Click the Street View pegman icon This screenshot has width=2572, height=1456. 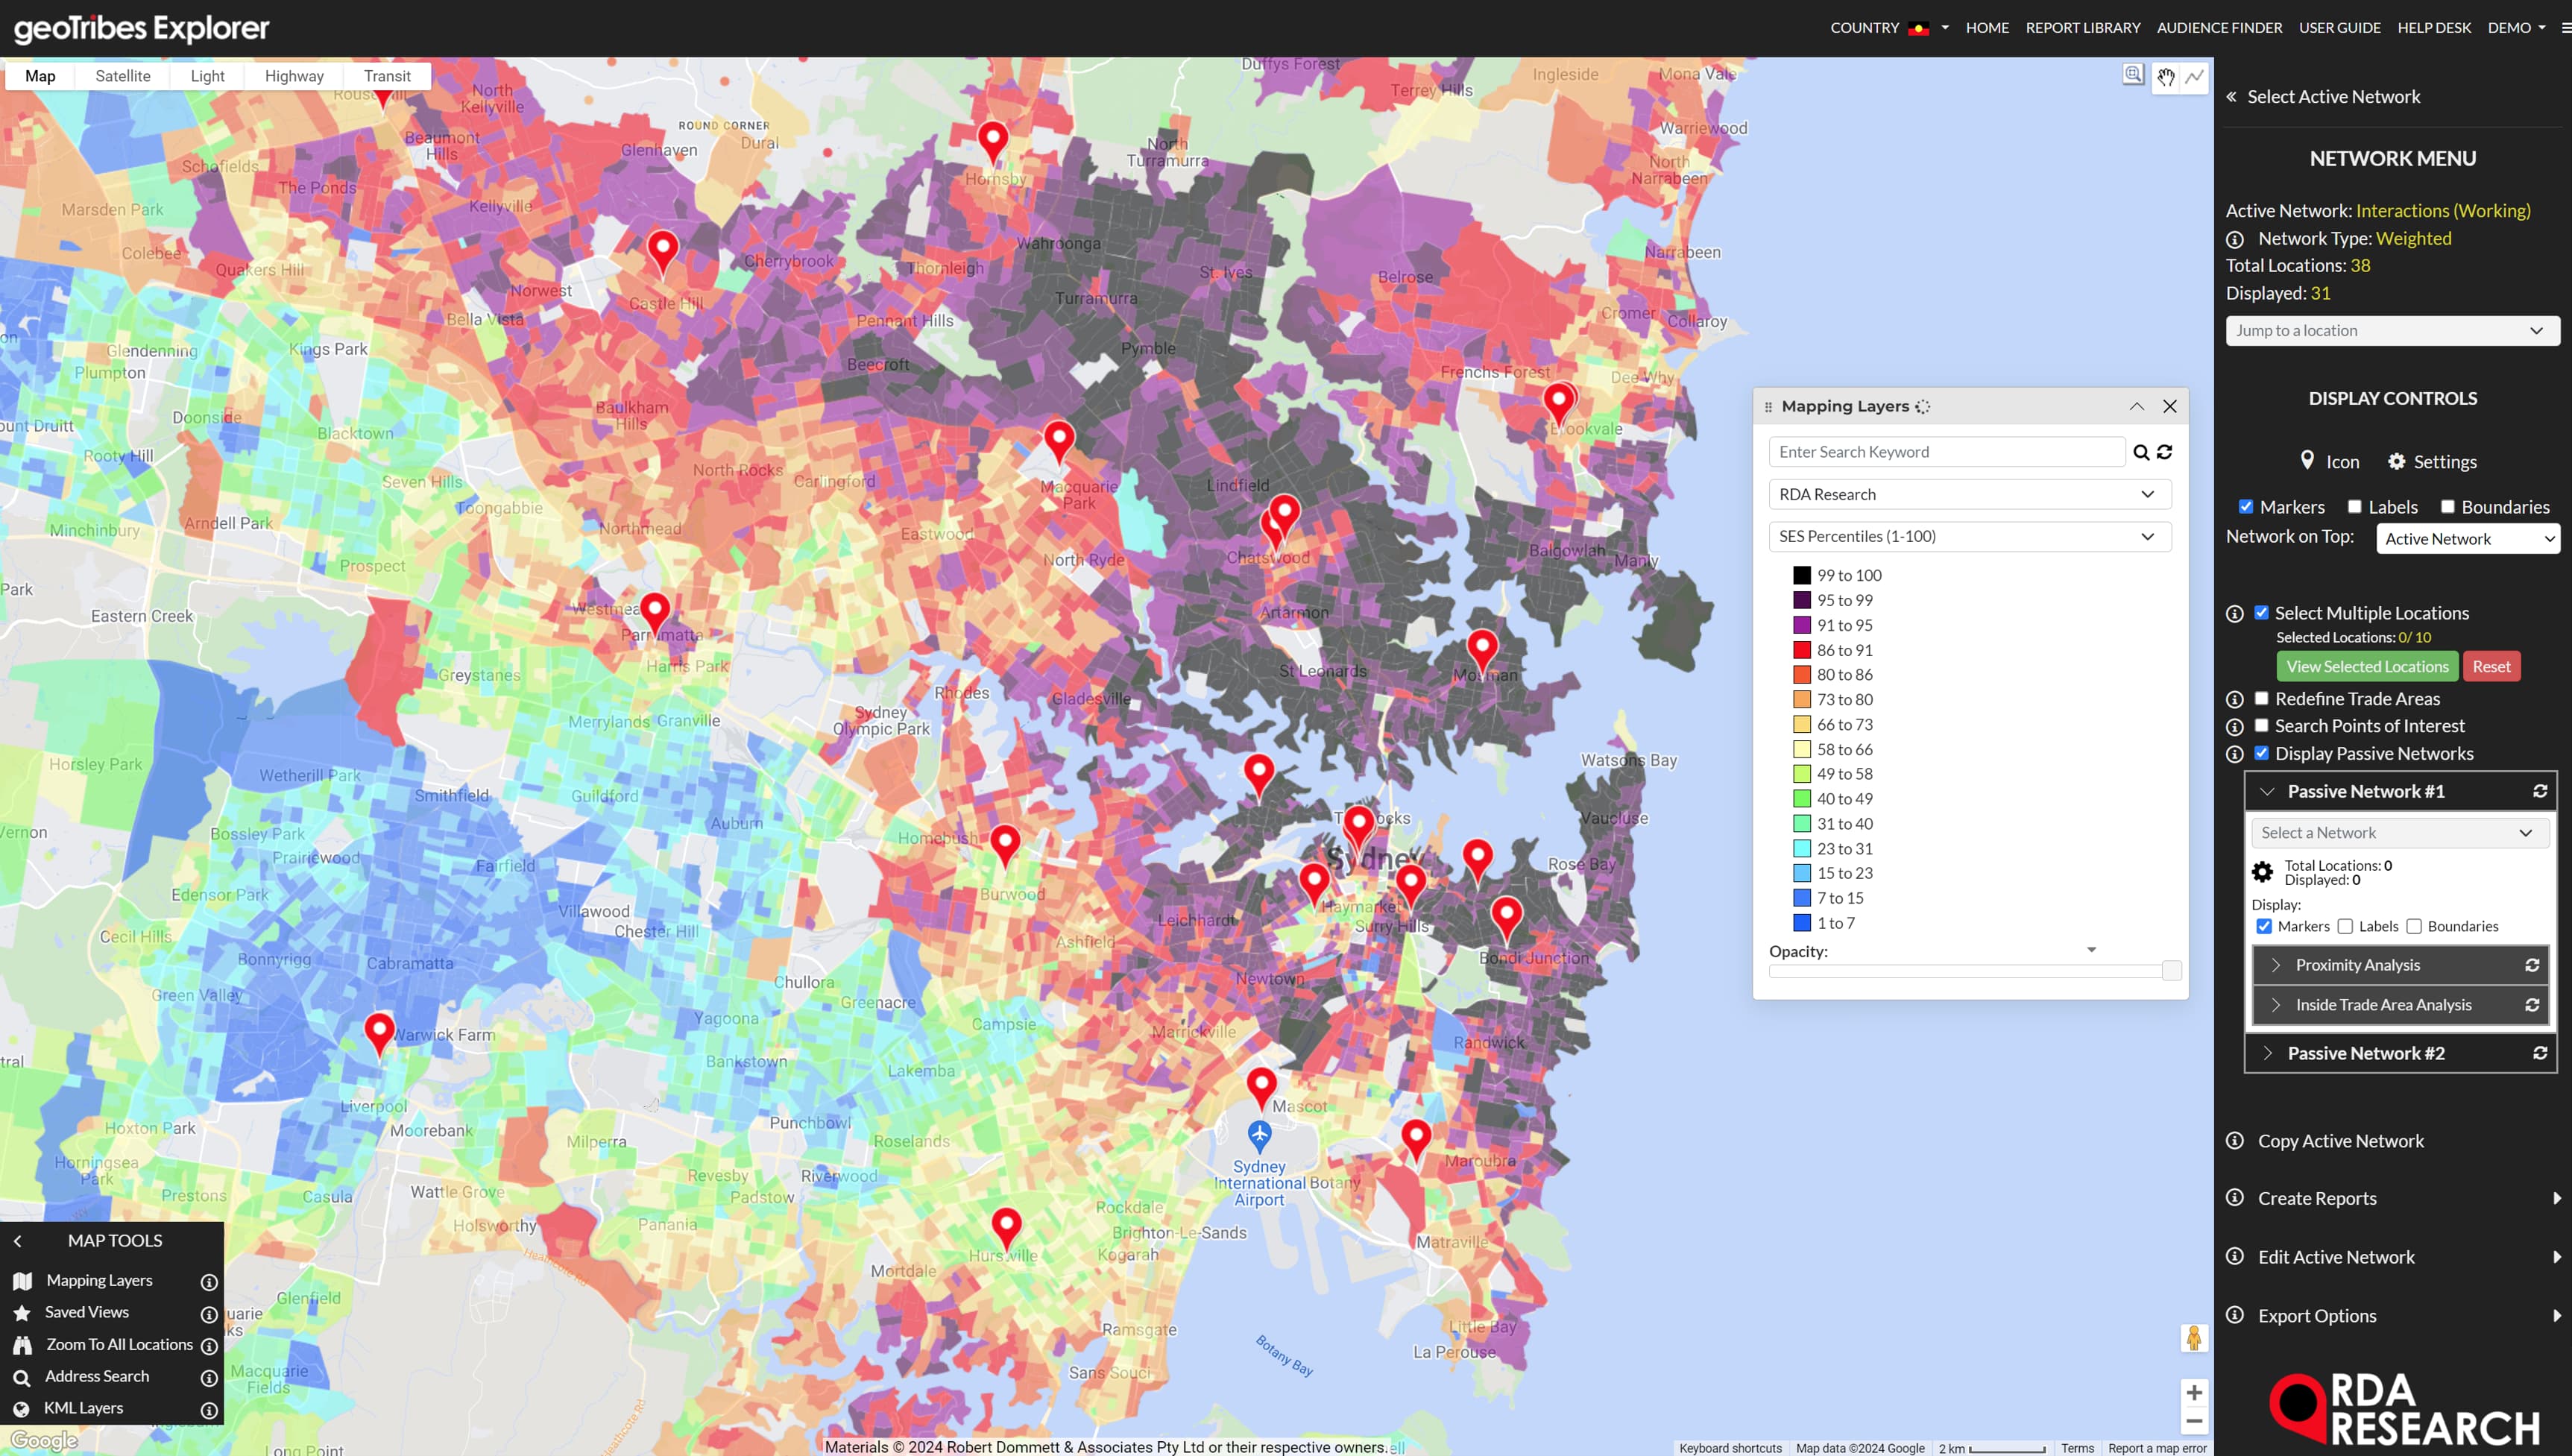pyautogui.click(x=2194, y=1338)
